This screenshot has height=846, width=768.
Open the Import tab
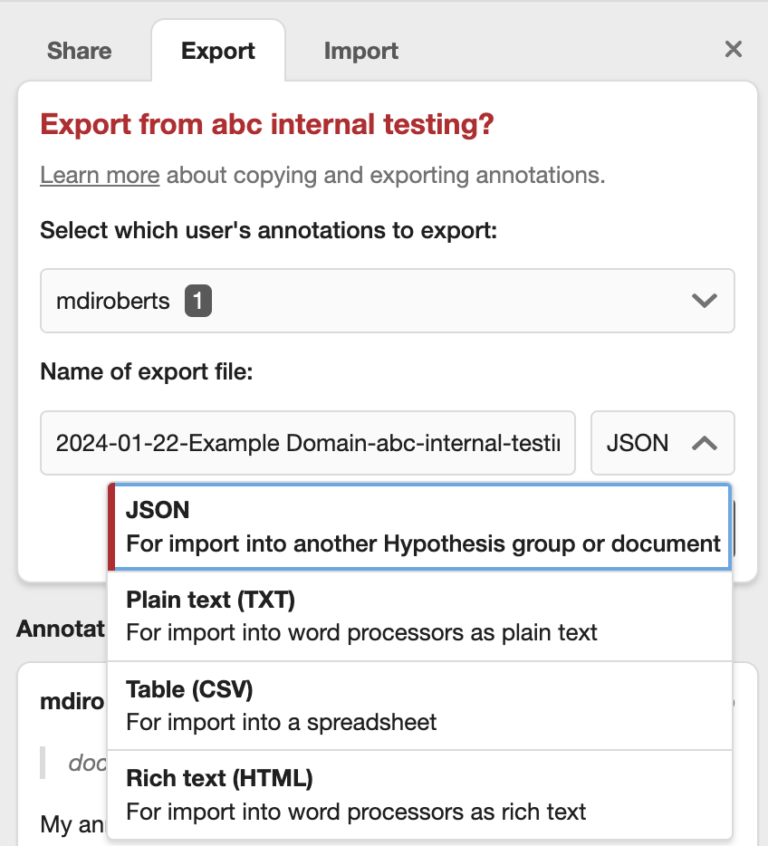[x=361, y=51]
